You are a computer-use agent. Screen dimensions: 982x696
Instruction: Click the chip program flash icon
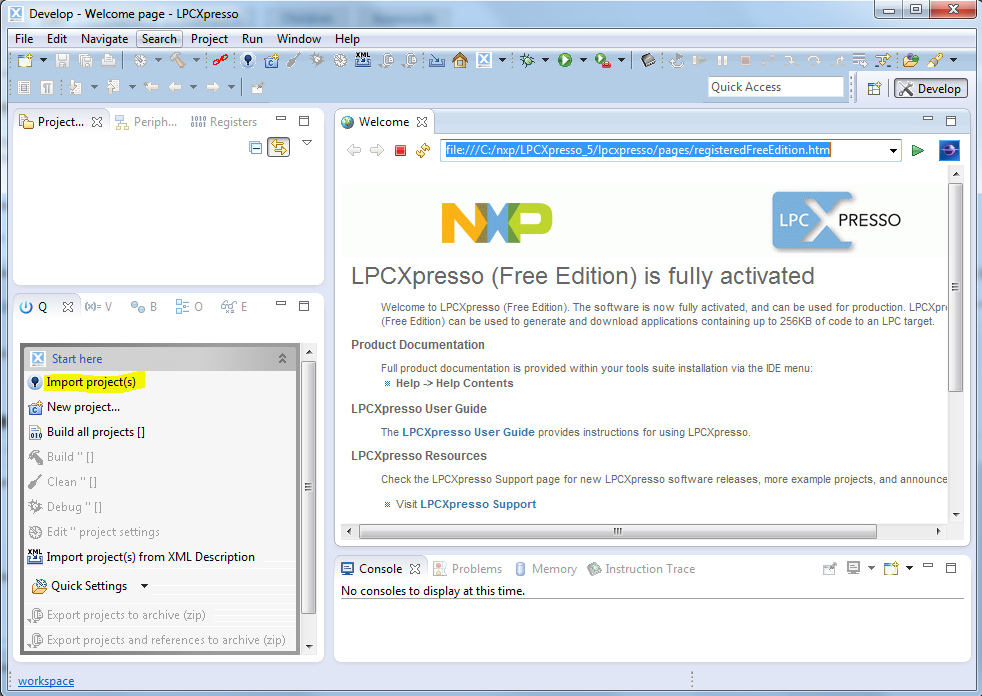tap(648, 60)
